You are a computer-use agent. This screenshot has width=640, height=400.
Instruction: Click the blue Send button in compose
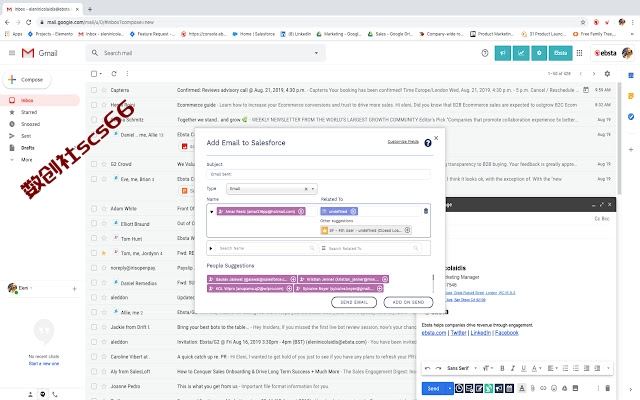click(x=433, y=388)
